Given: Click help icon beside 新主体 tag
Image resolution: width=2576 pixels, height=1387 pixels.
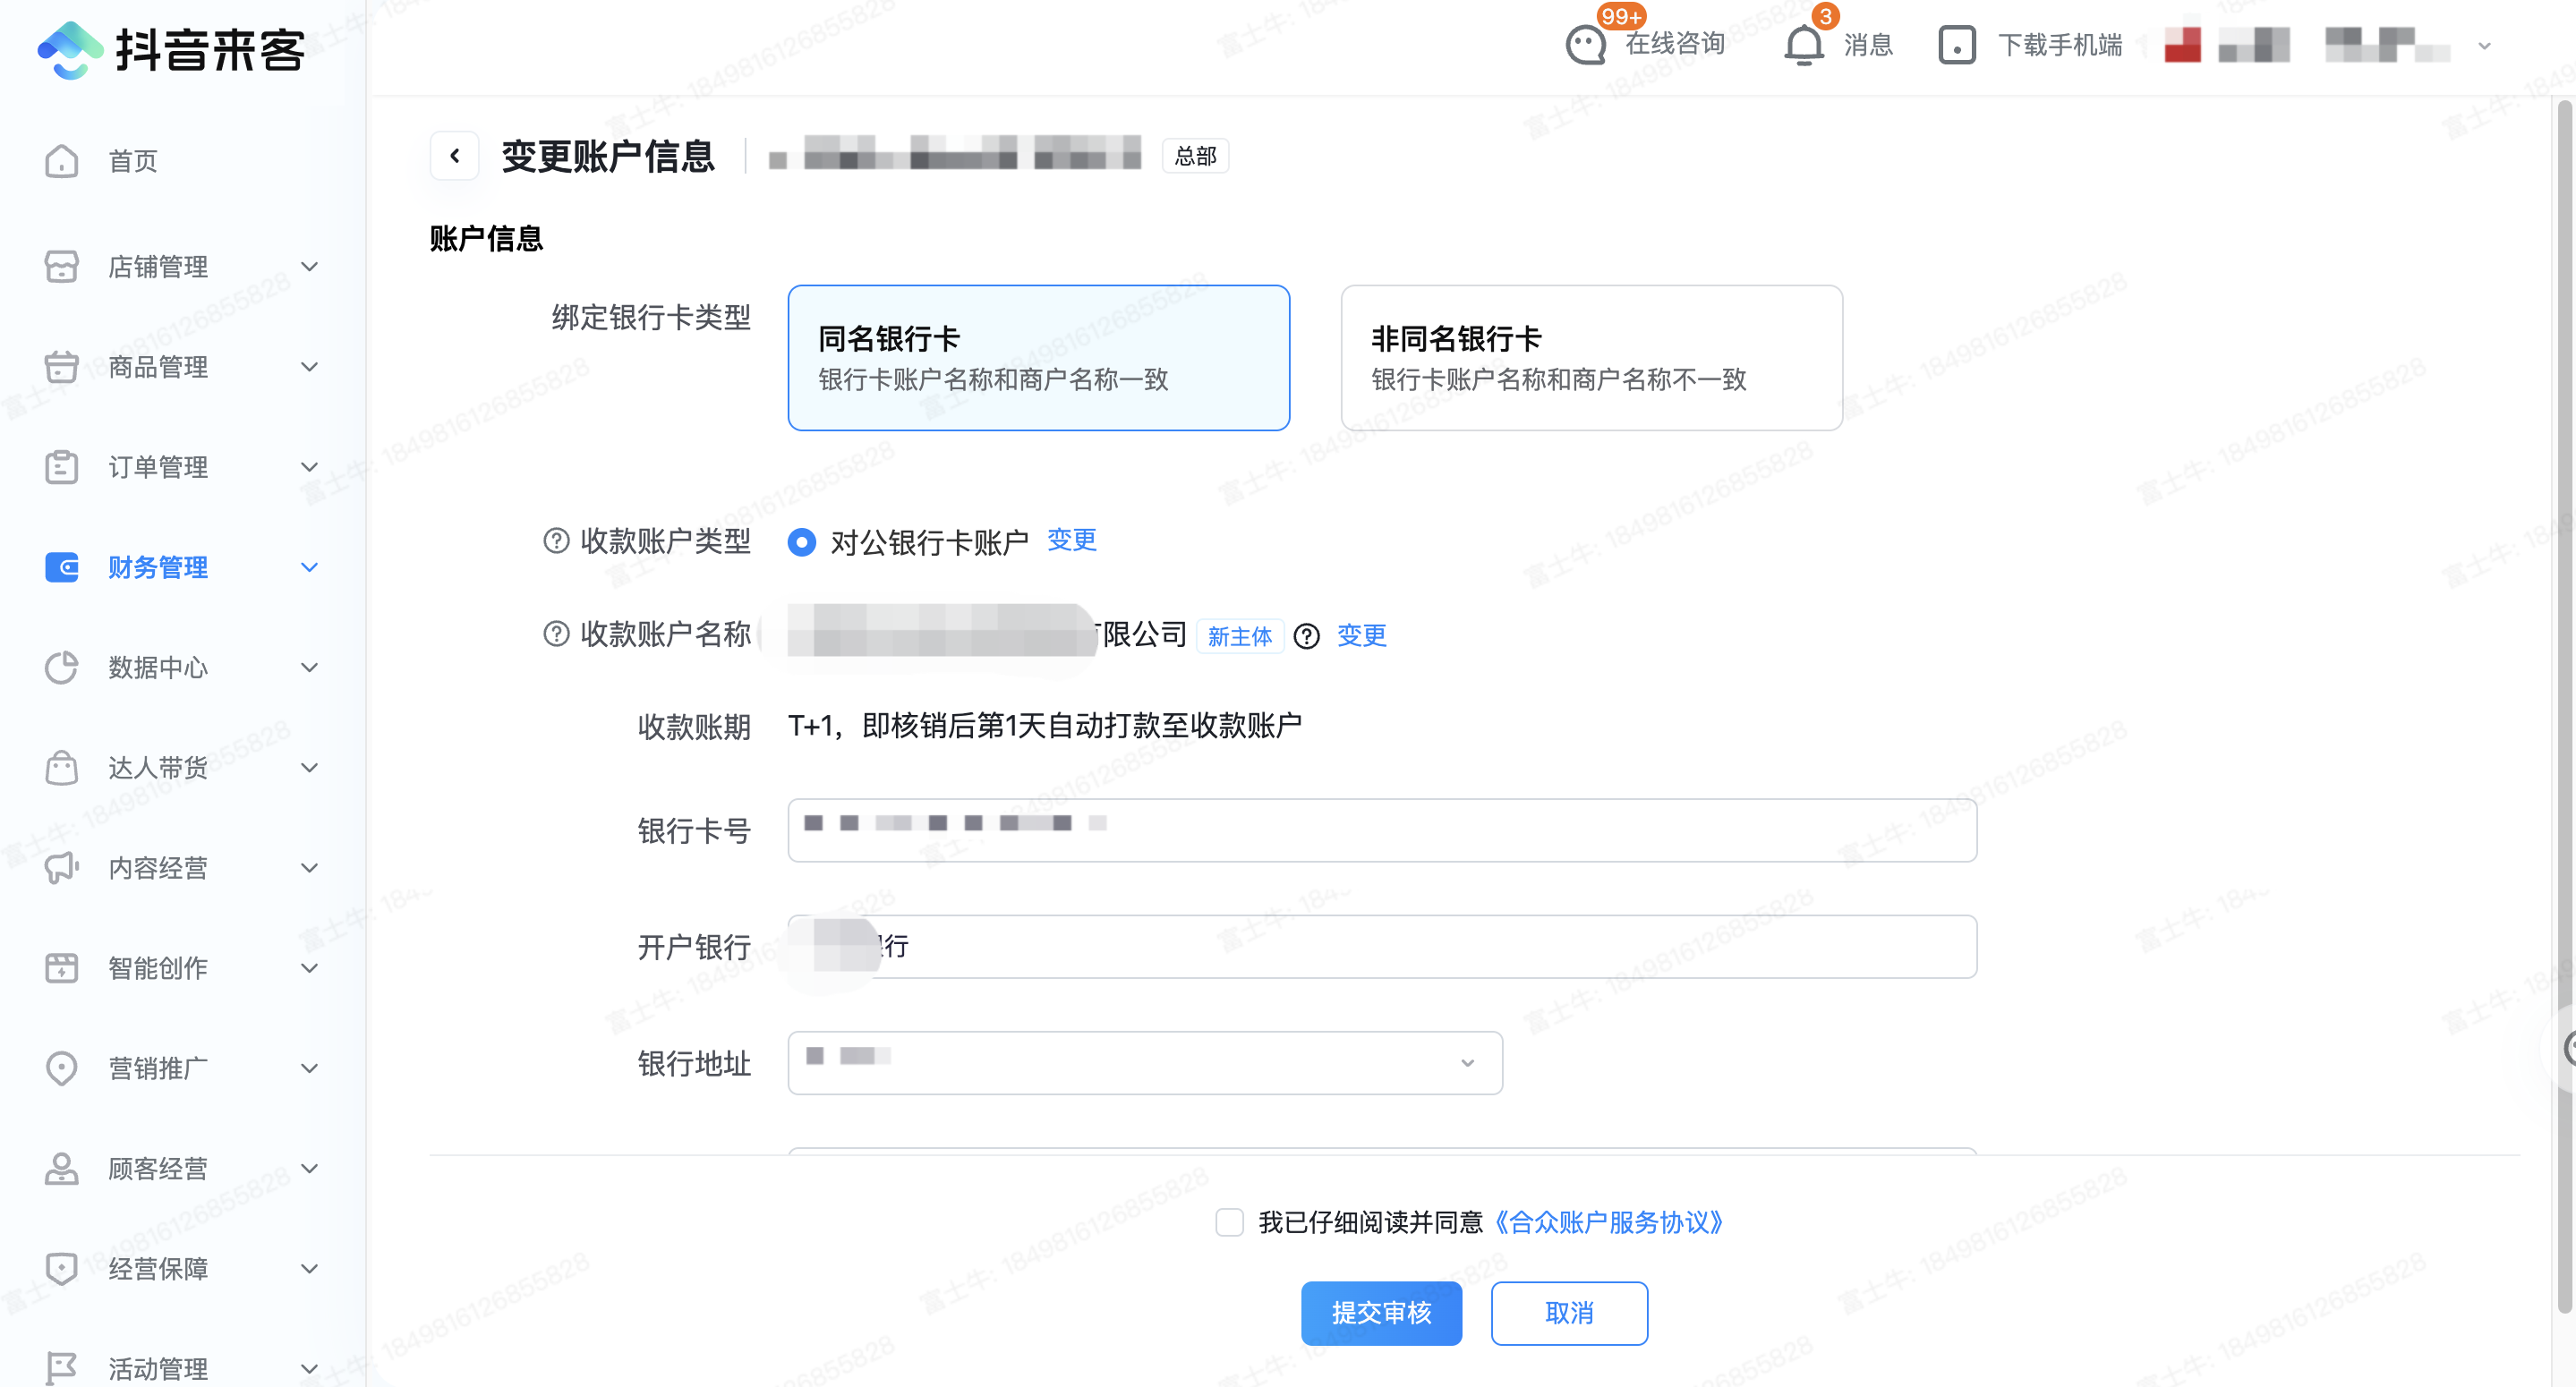Looking at the screenshot, I should pos(1306,636).
